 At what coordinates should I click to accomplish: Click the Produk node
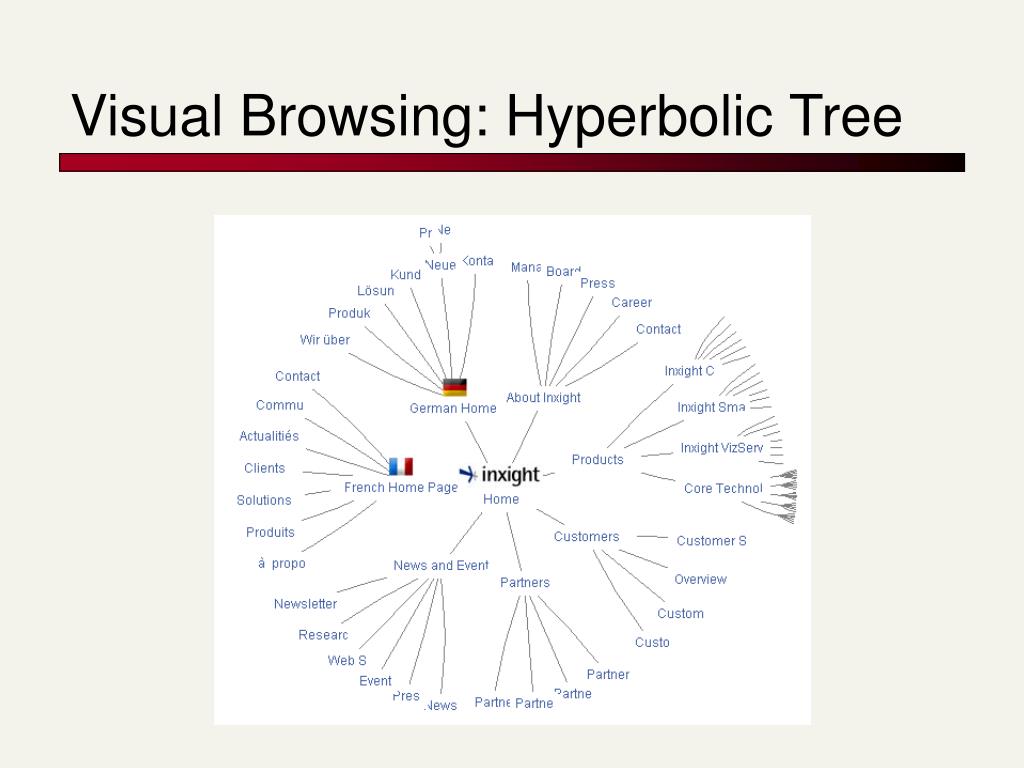coord(349,313)
